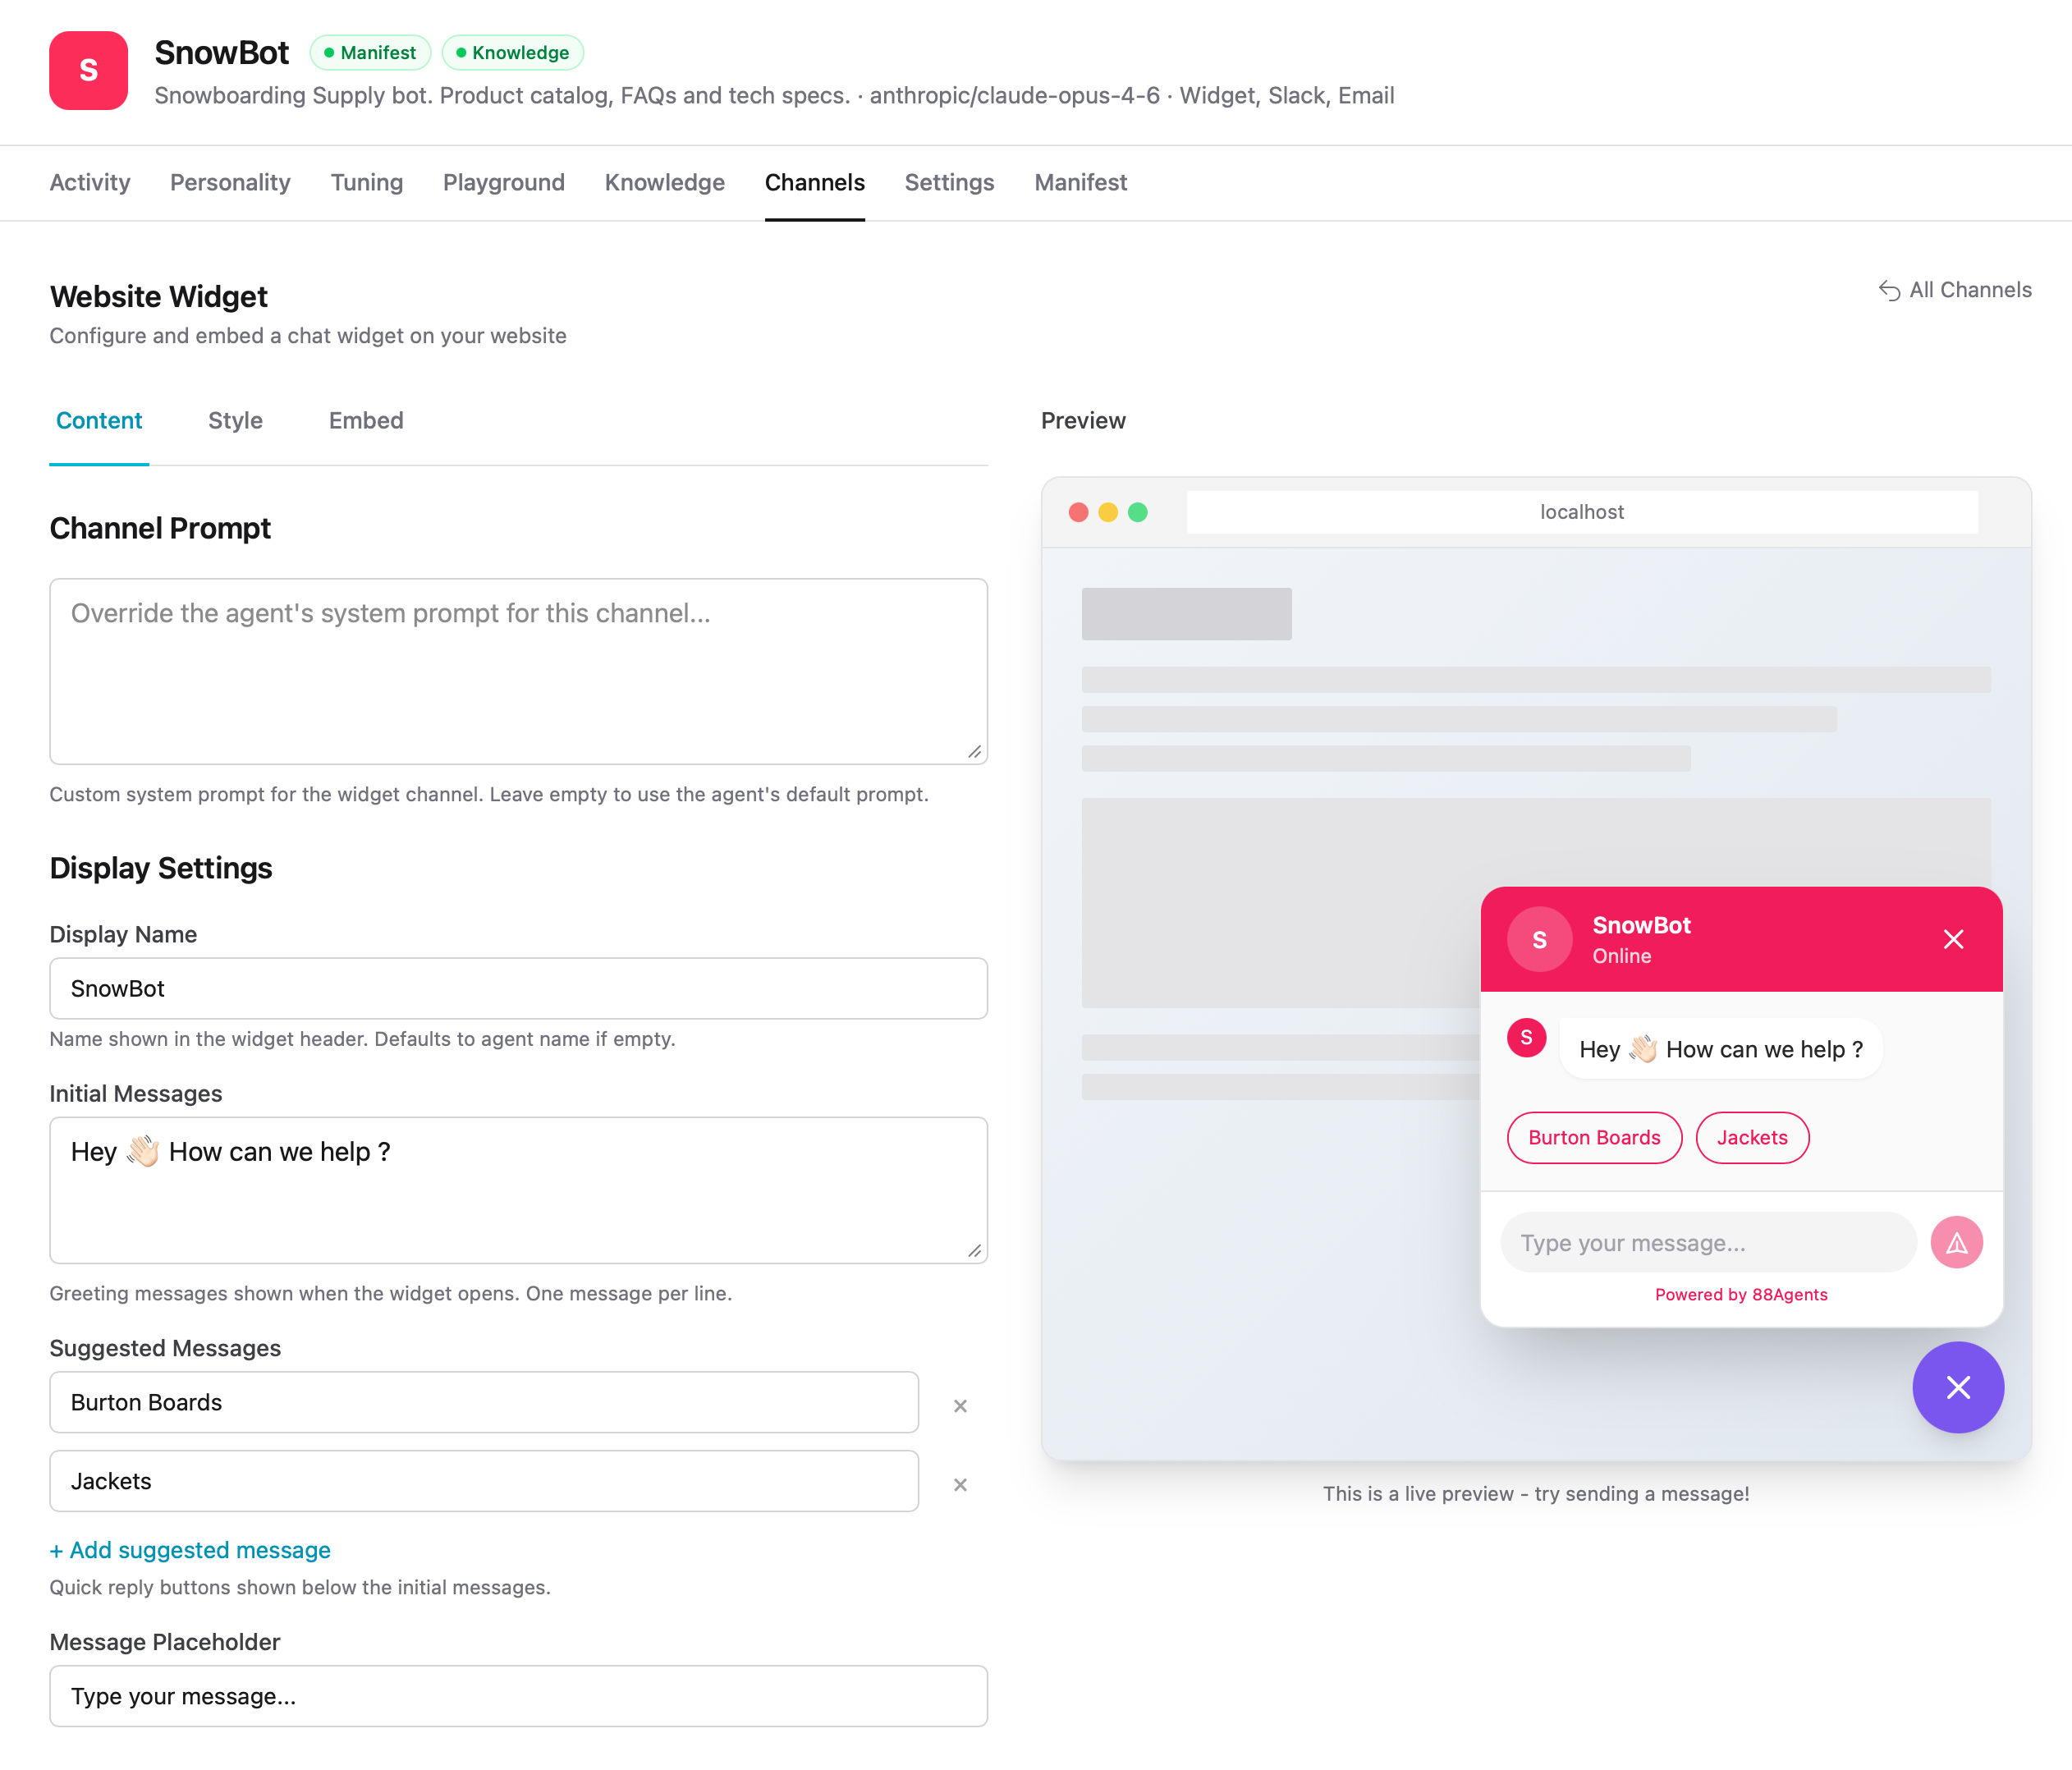
Task: Switch to the Style tab
Action: (x=234, y=421)
